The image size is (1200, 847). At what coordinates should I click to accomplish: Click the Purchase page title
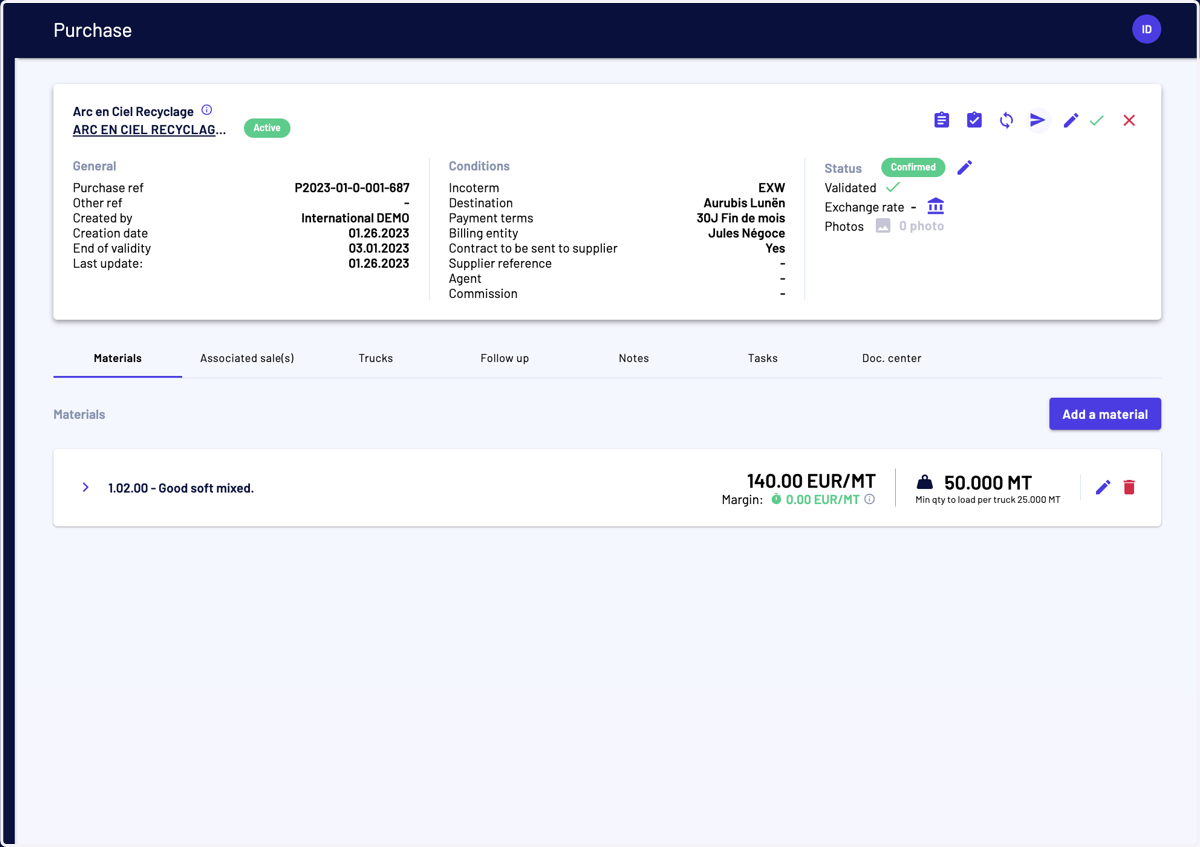tap(93, 30)
